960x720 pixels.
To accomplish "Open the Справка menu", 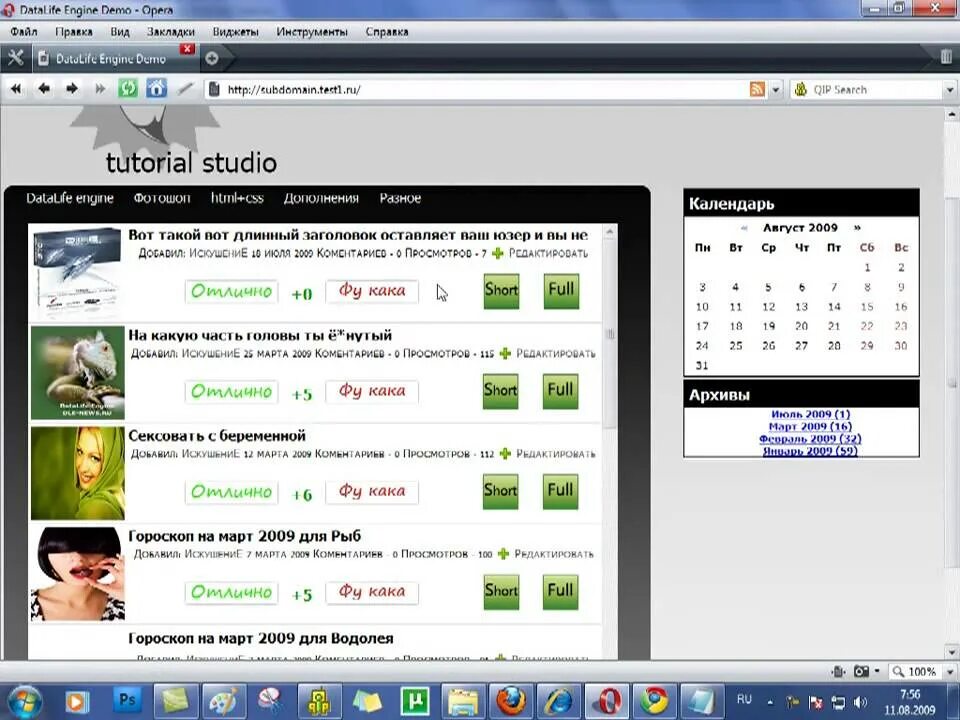I will tap(387, 32).
